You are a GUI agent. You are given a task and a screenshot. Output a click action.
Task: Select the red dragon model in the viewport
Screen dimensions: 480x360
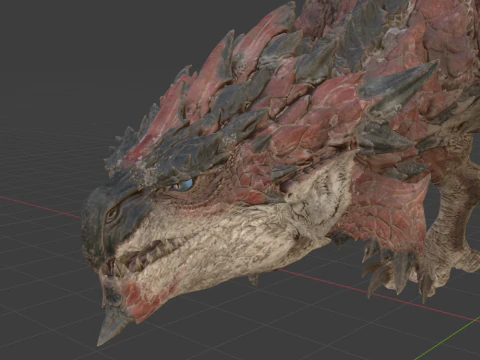(x=280, y=173)
